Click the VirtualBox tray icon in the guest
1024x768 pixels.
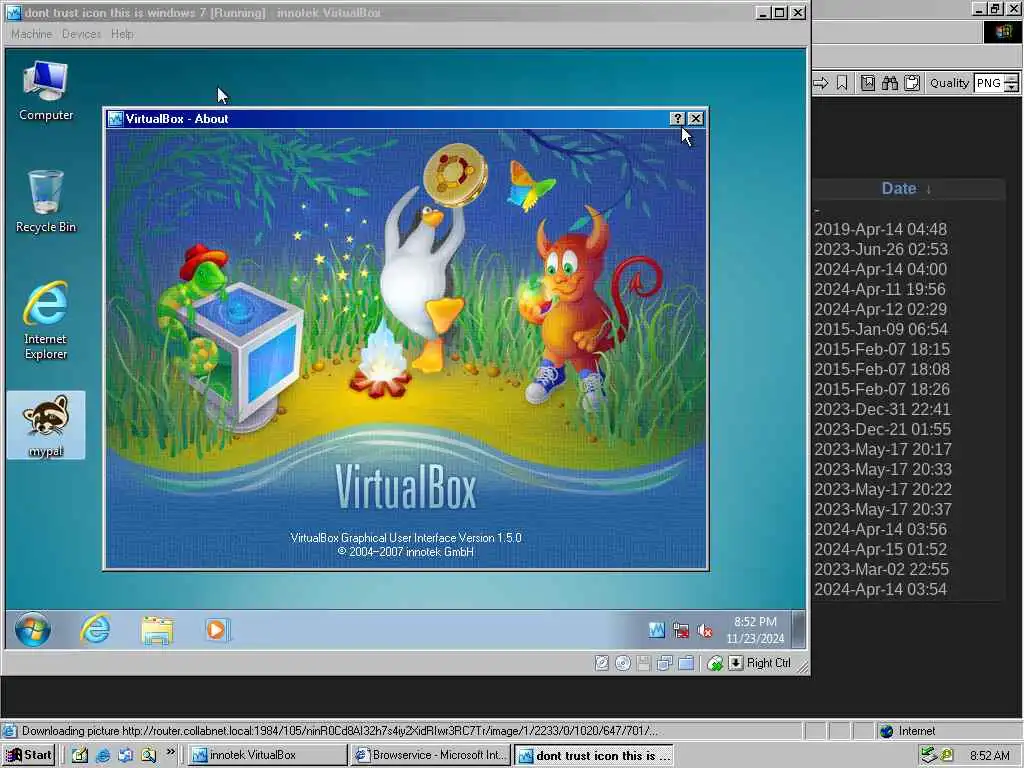coord(656,630)
